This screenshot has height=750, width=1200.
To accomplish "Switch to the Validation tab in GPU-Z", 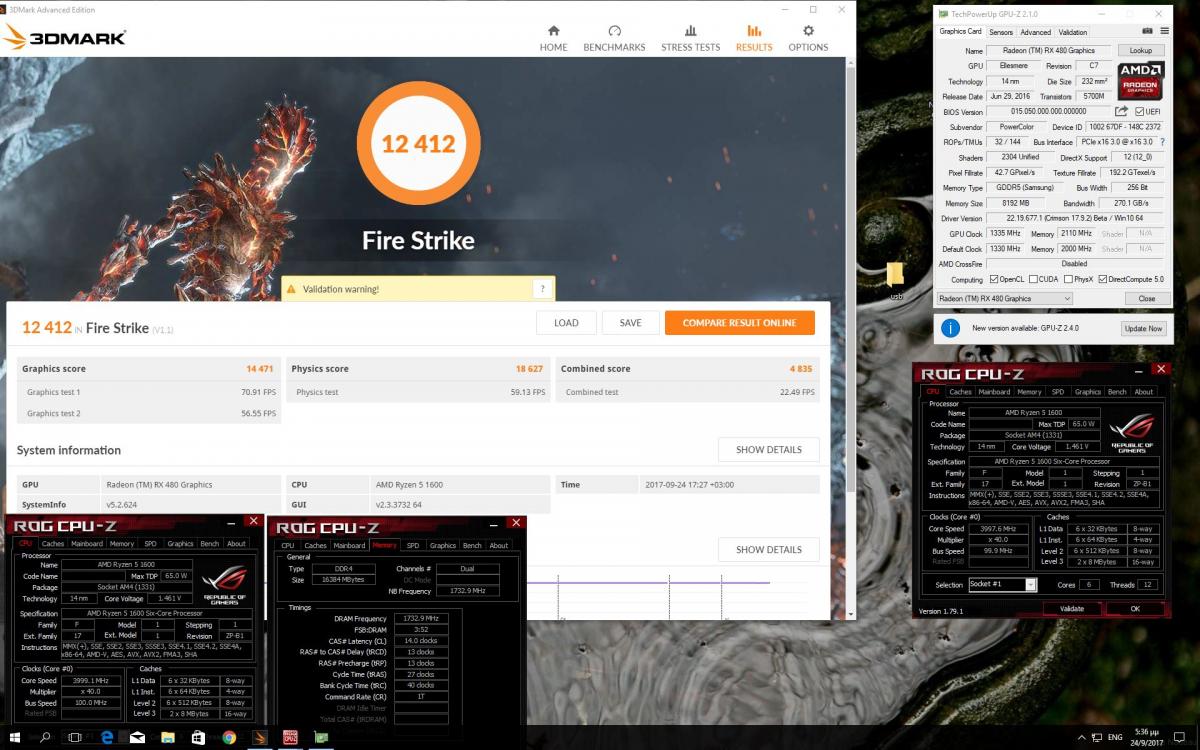I will 1073,32.
